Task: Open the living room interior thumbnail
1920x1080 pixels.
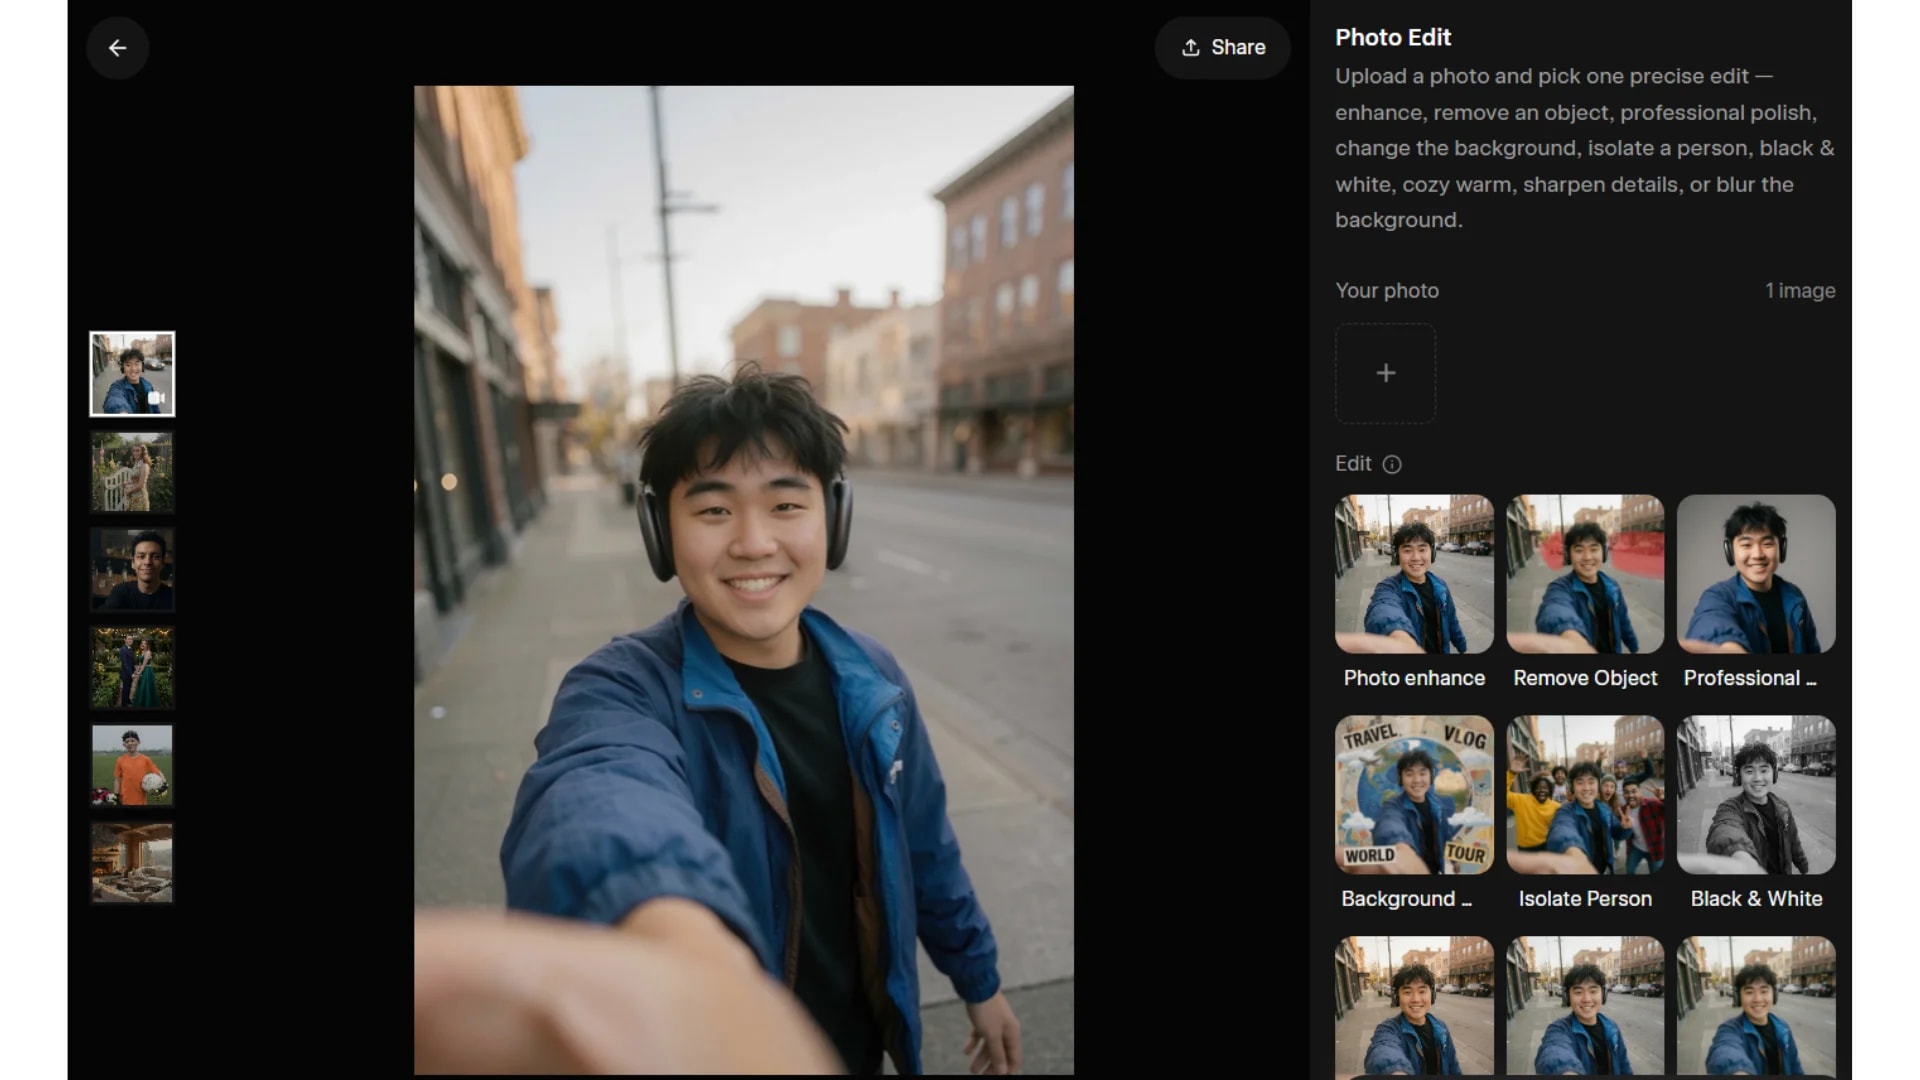Action: (x=132, y=864)
